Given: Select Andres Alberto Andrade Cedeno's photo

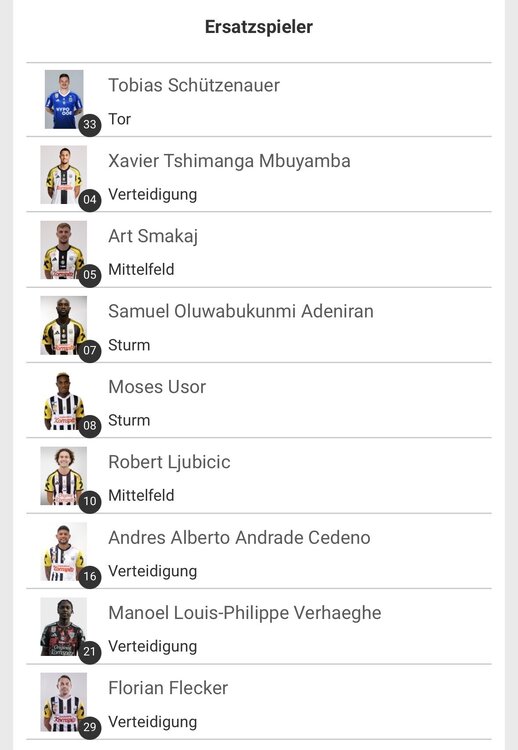Looking at the screenshot, I should point(64,551).
